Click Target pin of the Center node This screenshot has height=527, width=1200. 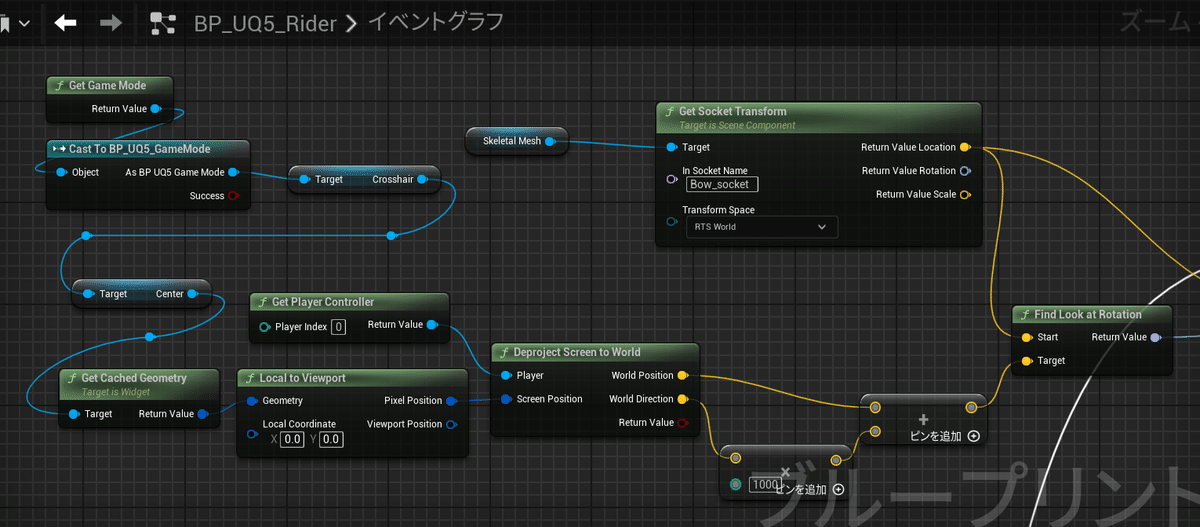pos(87,294)
